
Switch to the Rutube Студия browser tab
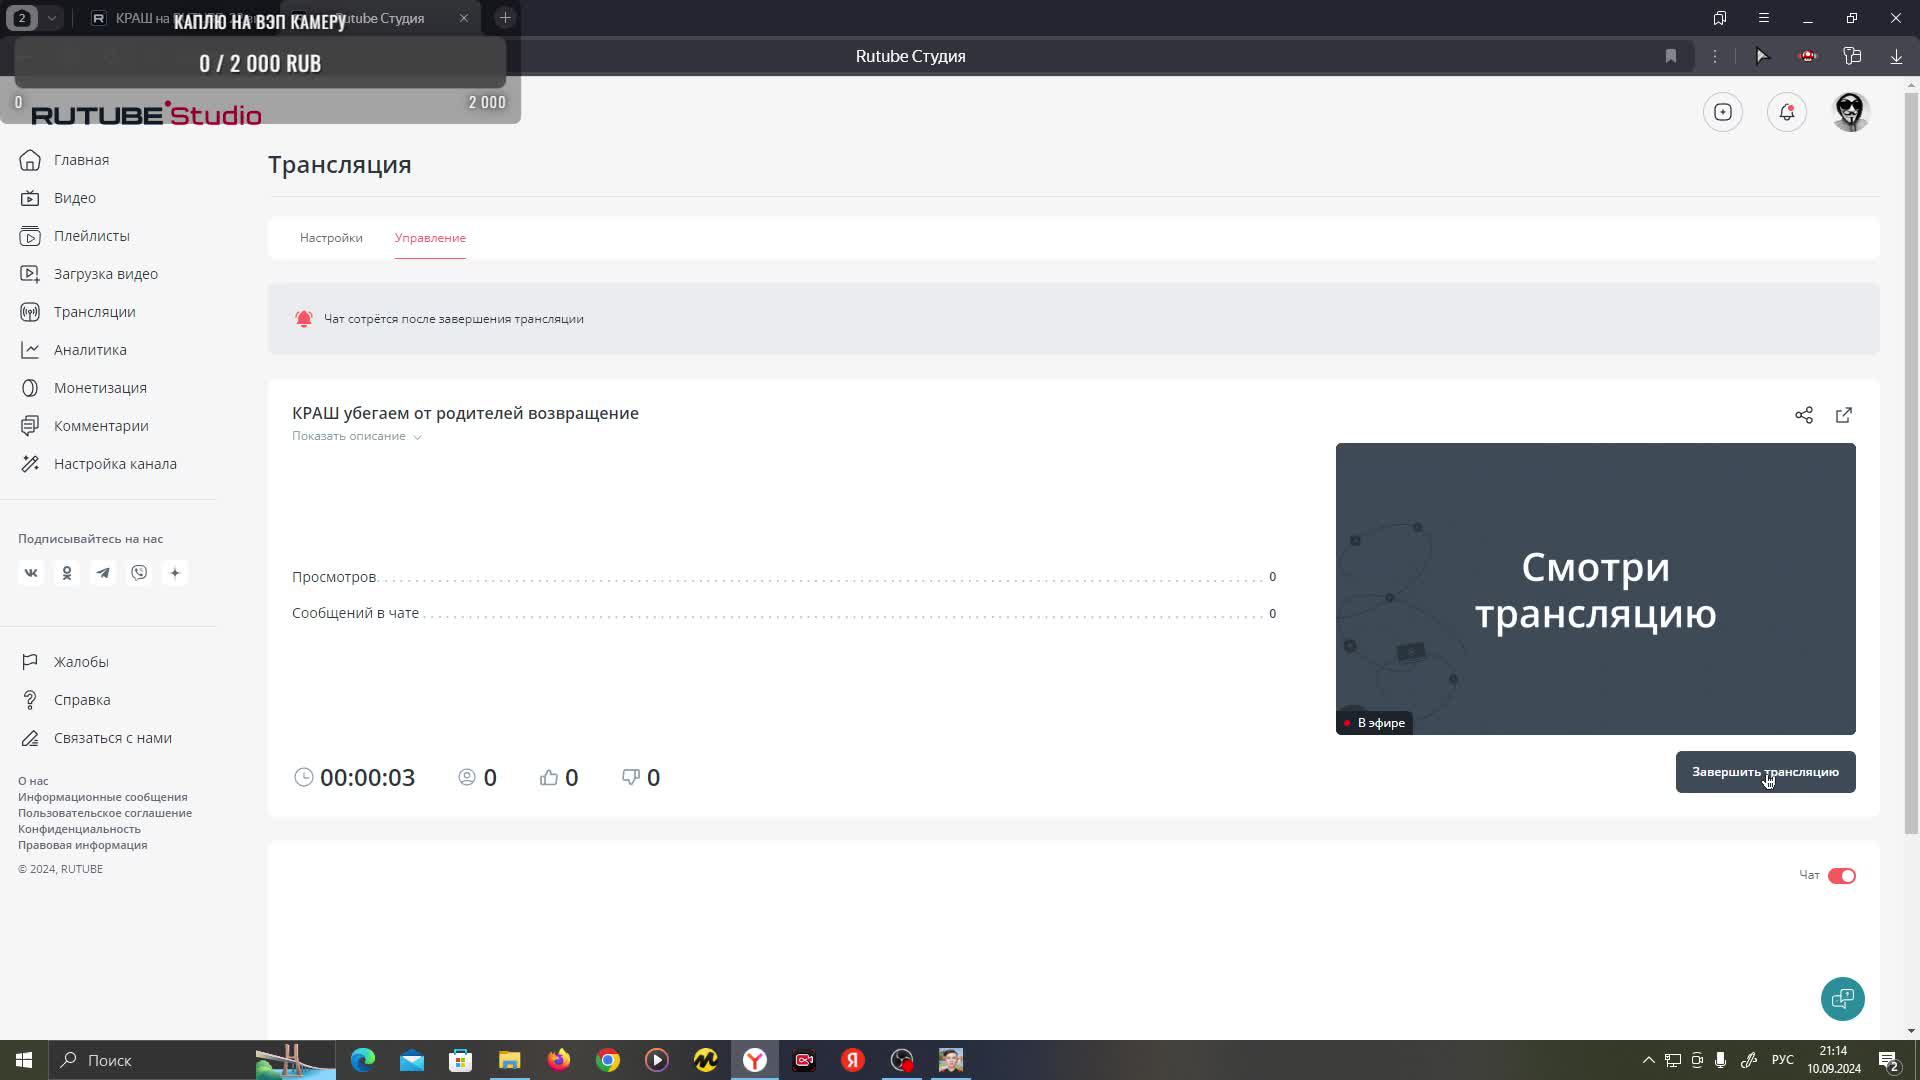(380, 18)
